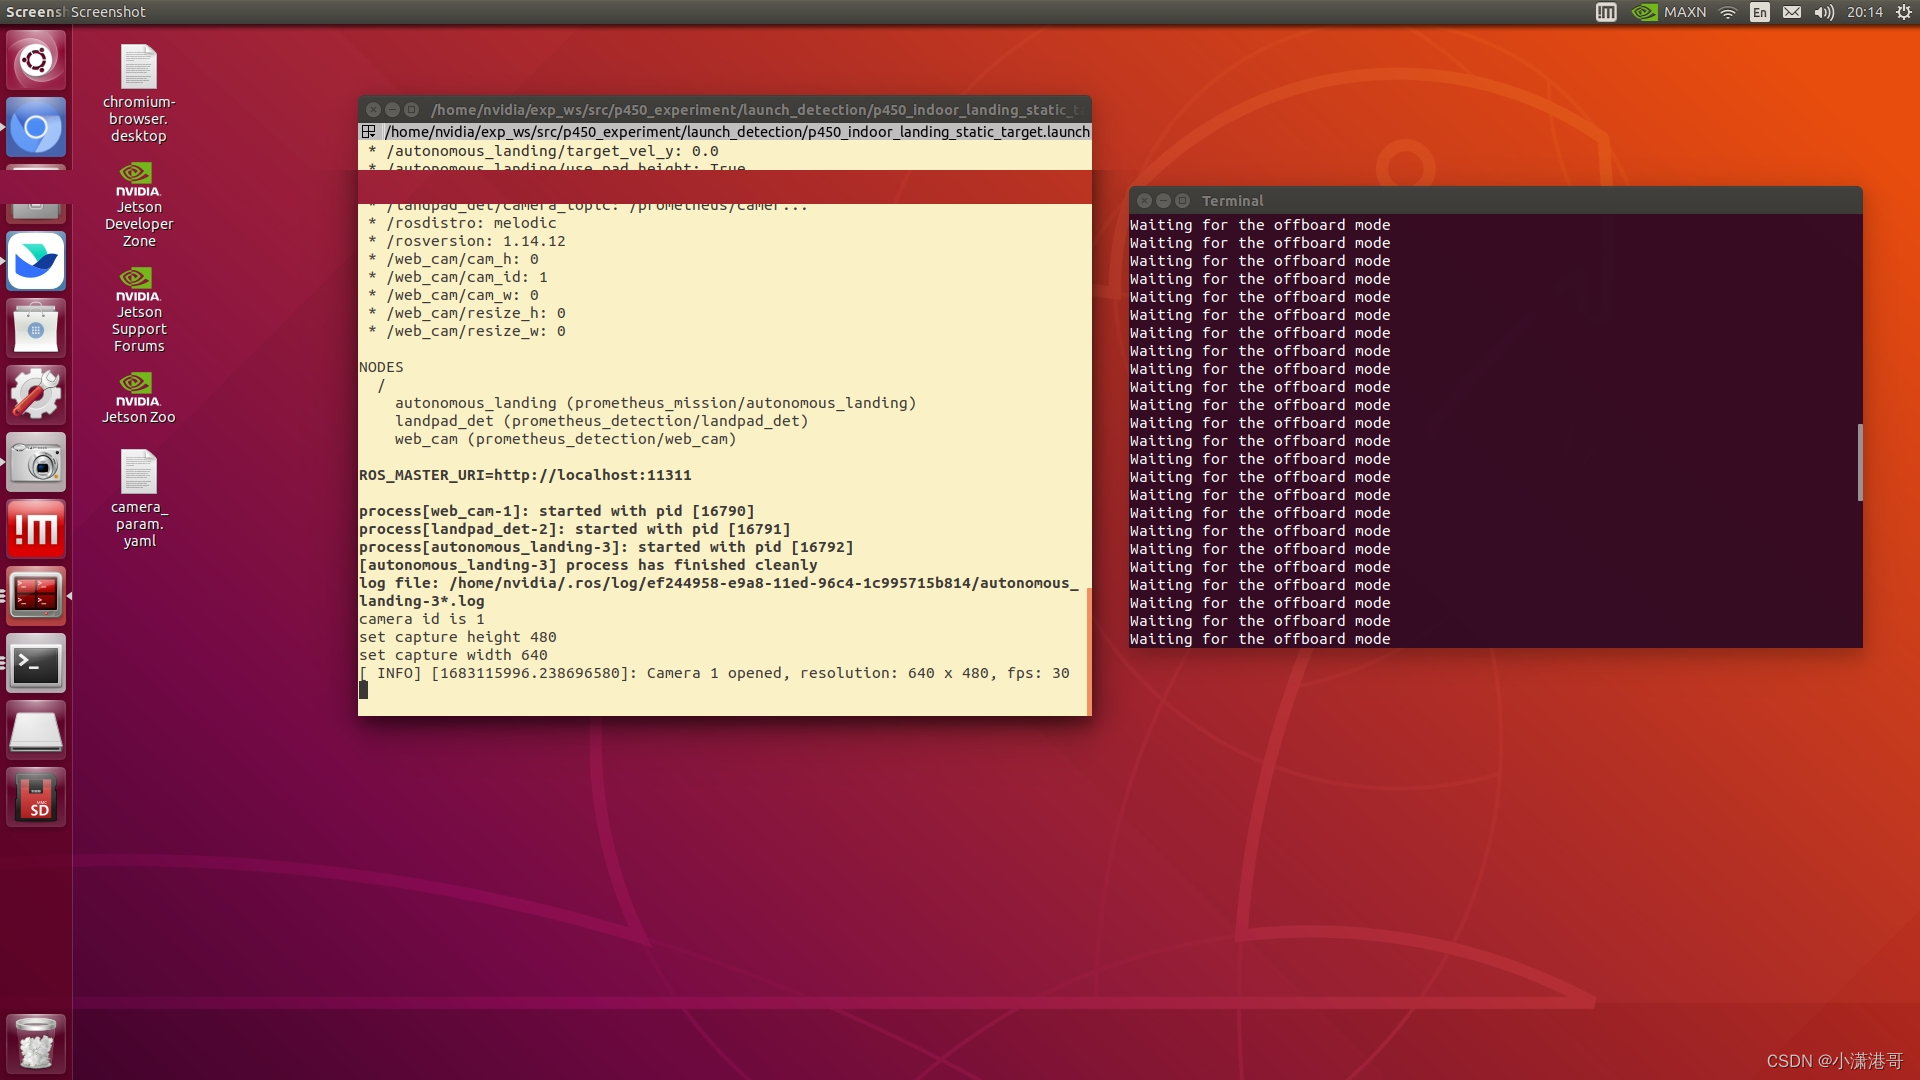
Task: Switch to Terminator in the launcher
Action: pyautogui.click(x=36, y=596)
